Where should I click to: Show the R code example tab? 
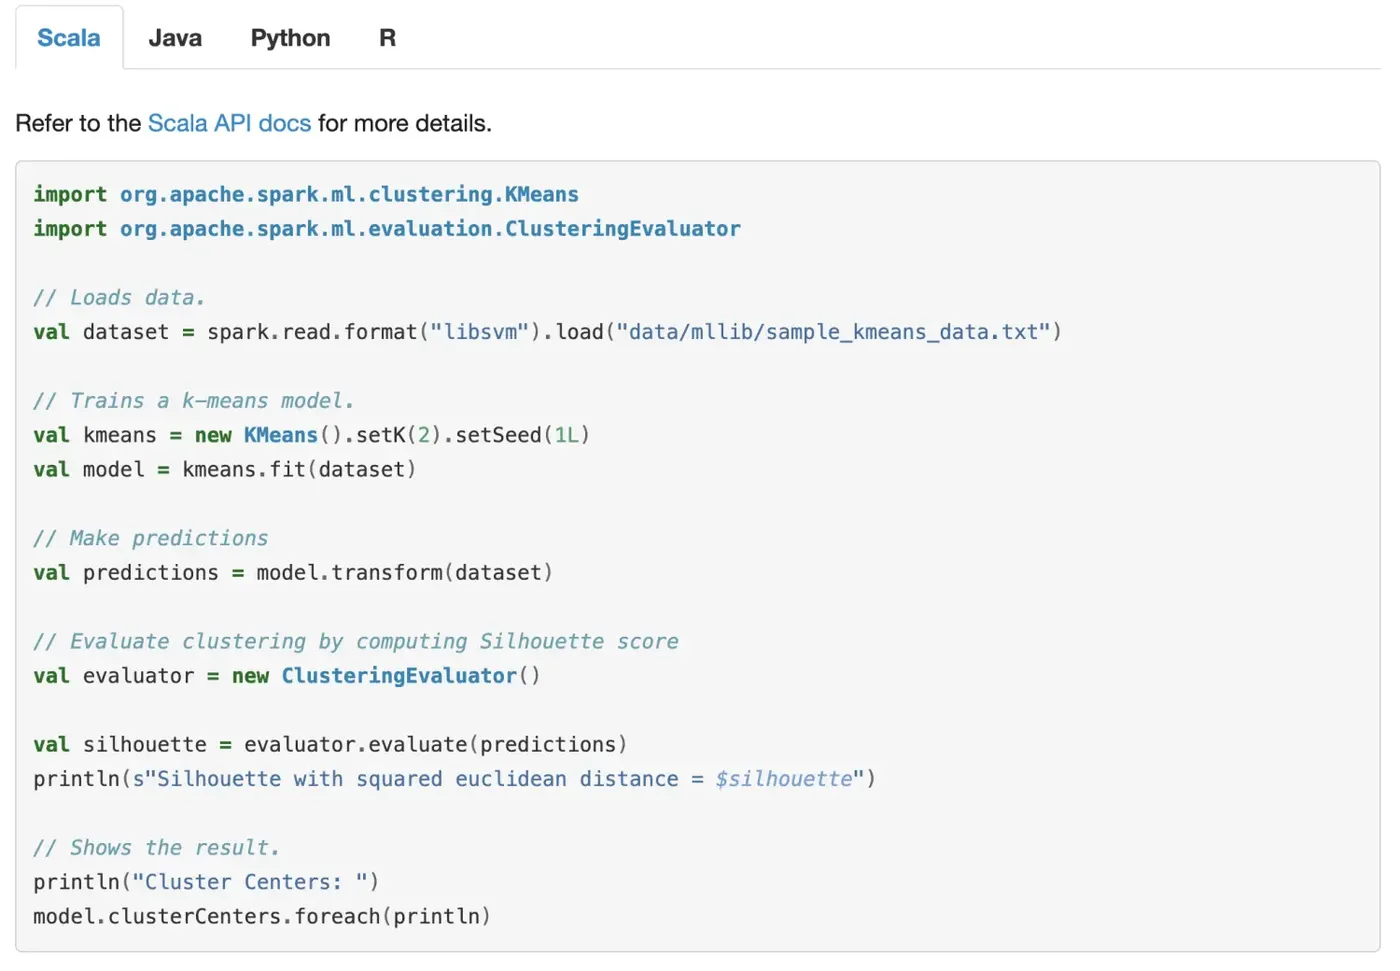(387, 38)
